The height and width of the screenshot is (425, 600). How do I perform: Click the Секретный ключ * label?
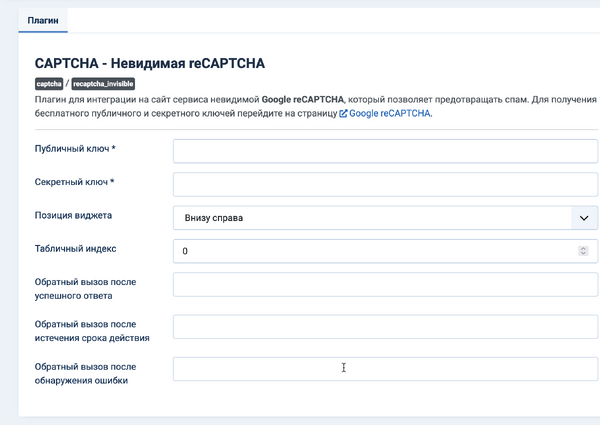tap(75, 182)
